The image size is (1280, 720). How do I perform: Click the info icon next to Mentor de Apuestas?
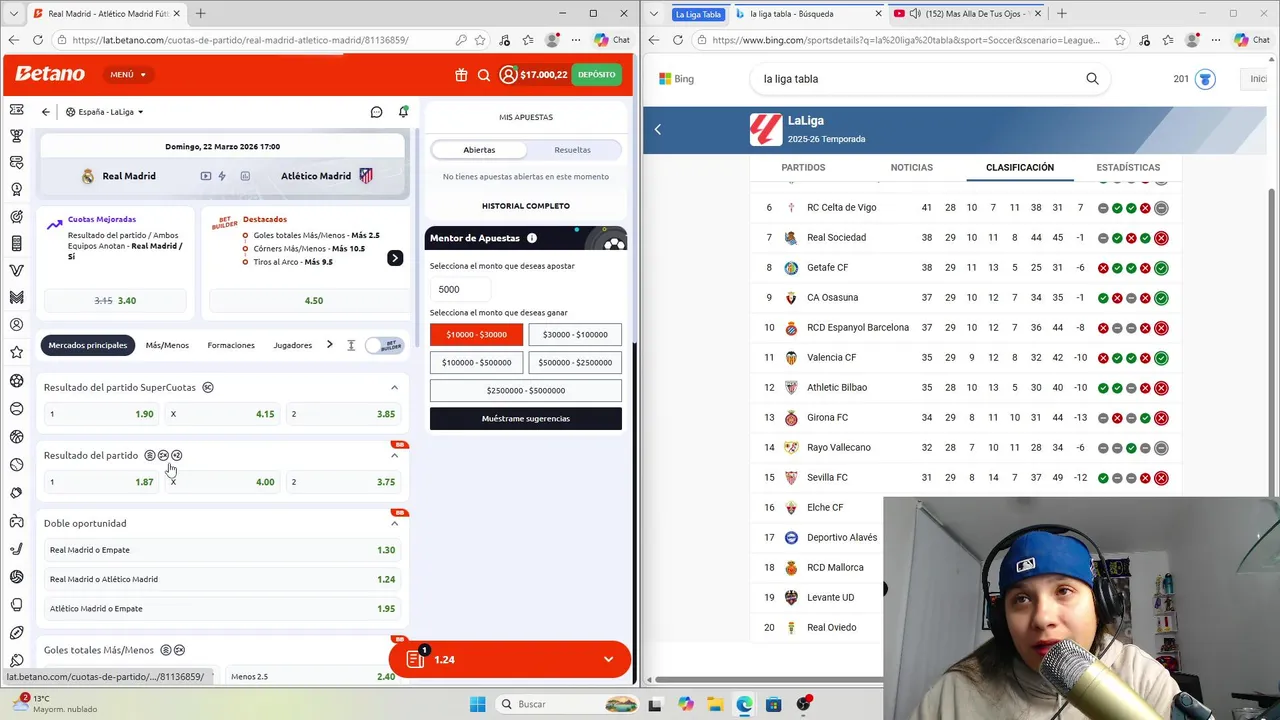click(x=532, y=238)
